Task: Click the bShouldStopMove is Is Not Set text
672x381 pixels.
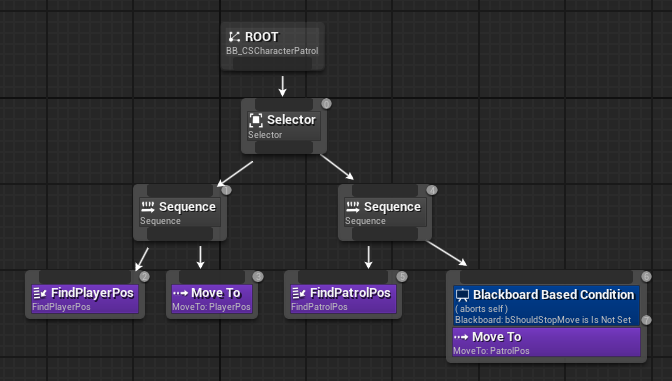Action: 568,320
